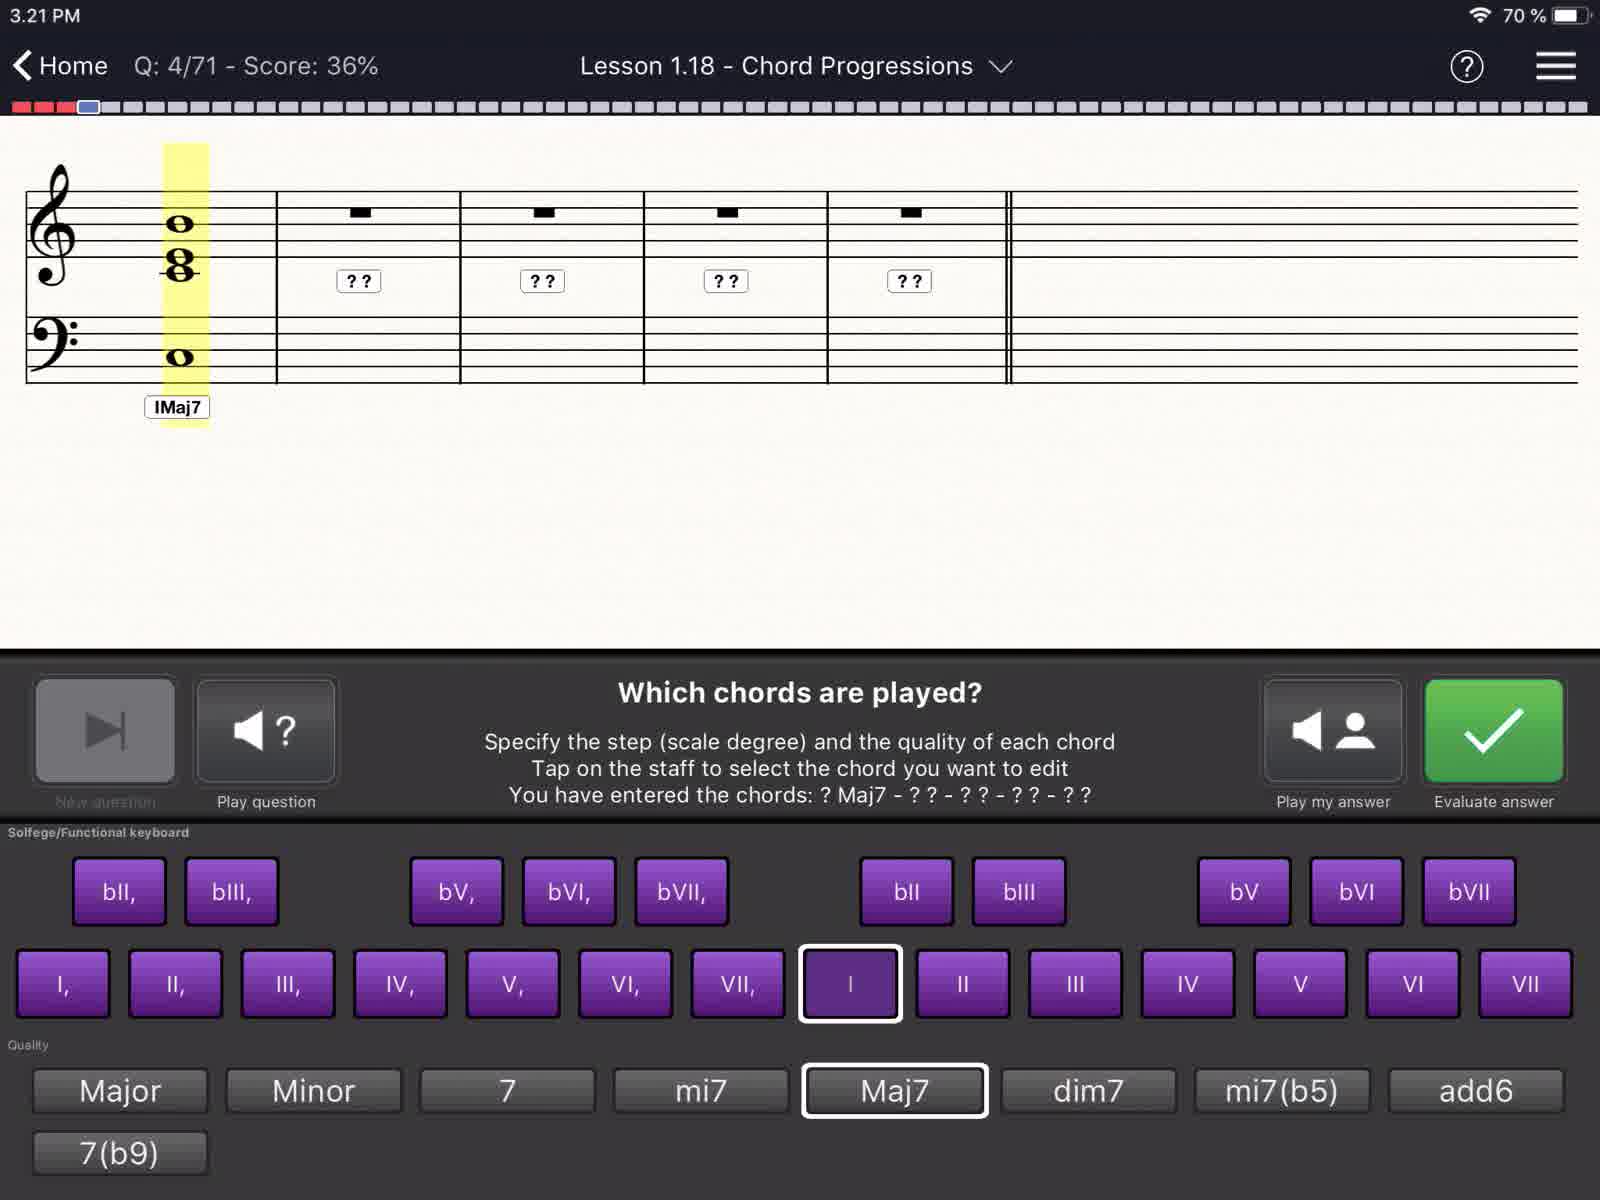Select low-octave degree I, button
Viewport: 1600px width, 1200px height.
(x=63, y=984)
